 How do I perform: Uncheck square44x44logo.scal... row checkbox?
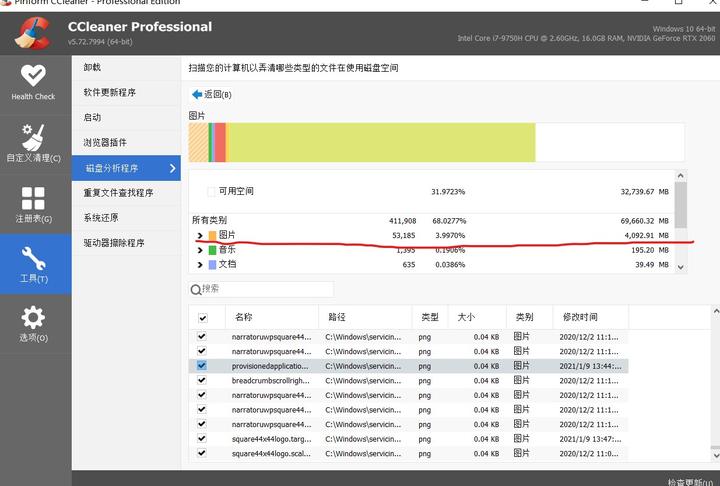pyautogui.click(x=202, y=453)
